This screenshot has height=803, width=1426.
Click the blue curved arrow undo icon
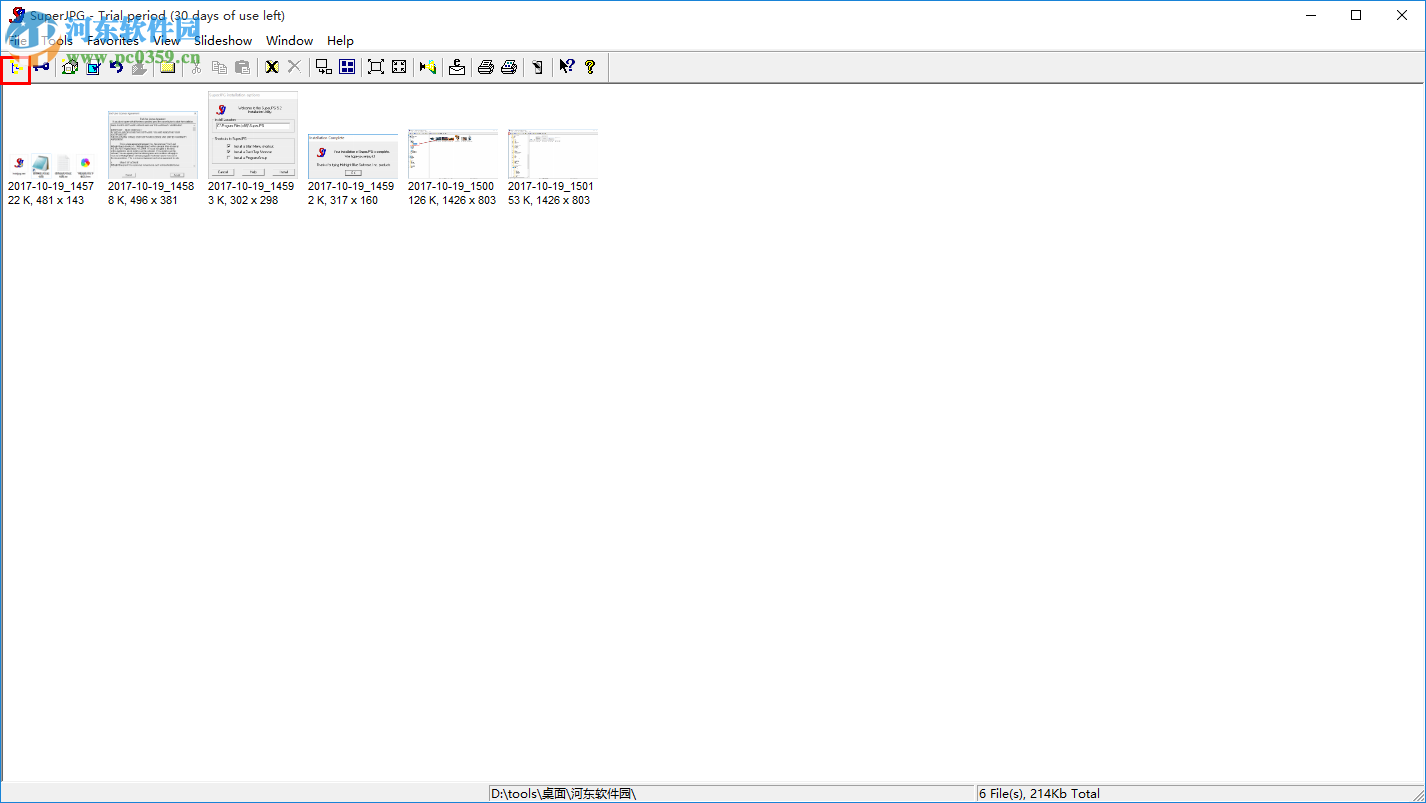[x=117, y=67]
